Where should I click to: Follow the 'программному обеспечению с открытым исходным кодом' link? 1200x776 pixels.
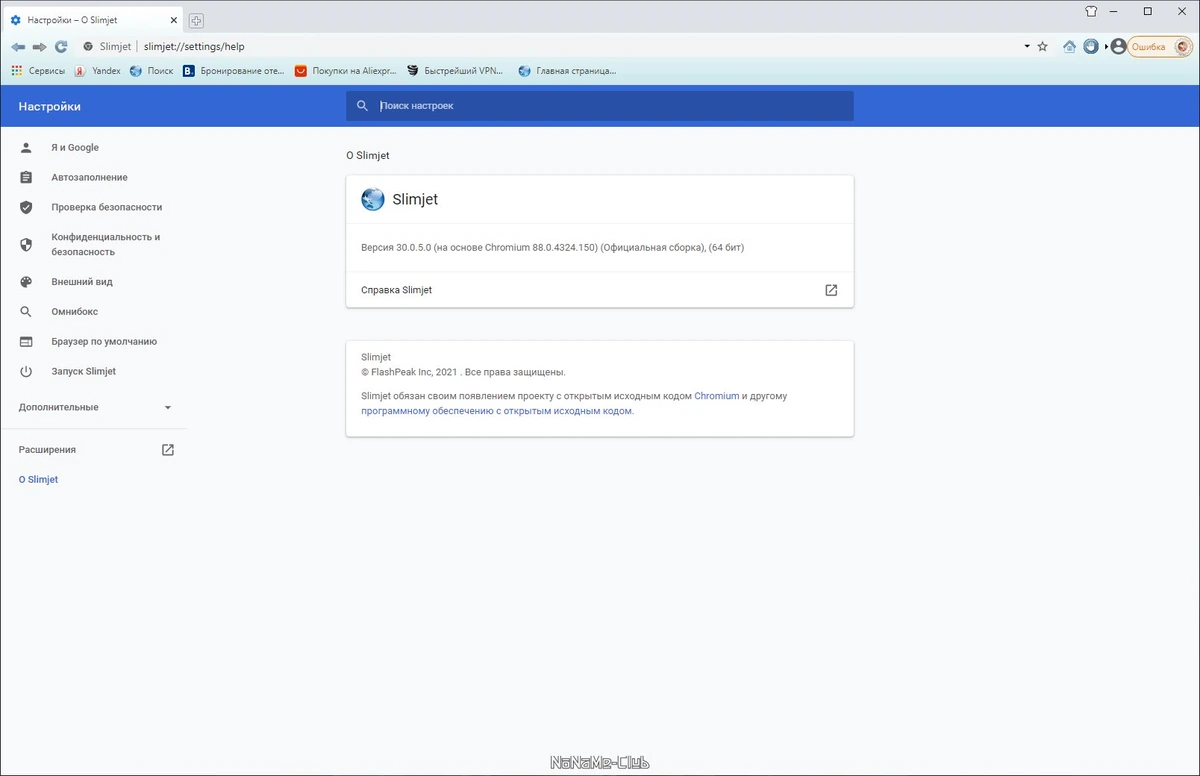tap(496, 411)
